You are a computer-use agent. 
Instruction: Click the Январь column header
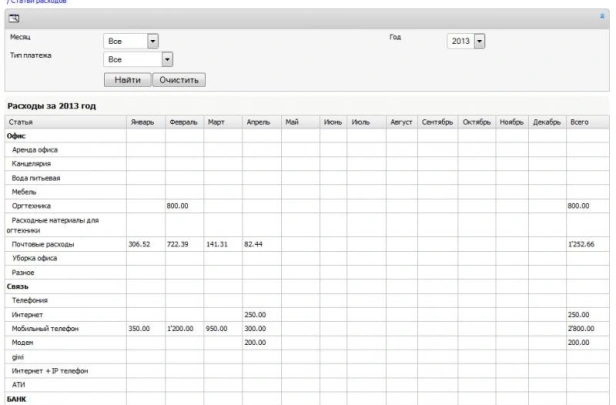tap(142, 121)
